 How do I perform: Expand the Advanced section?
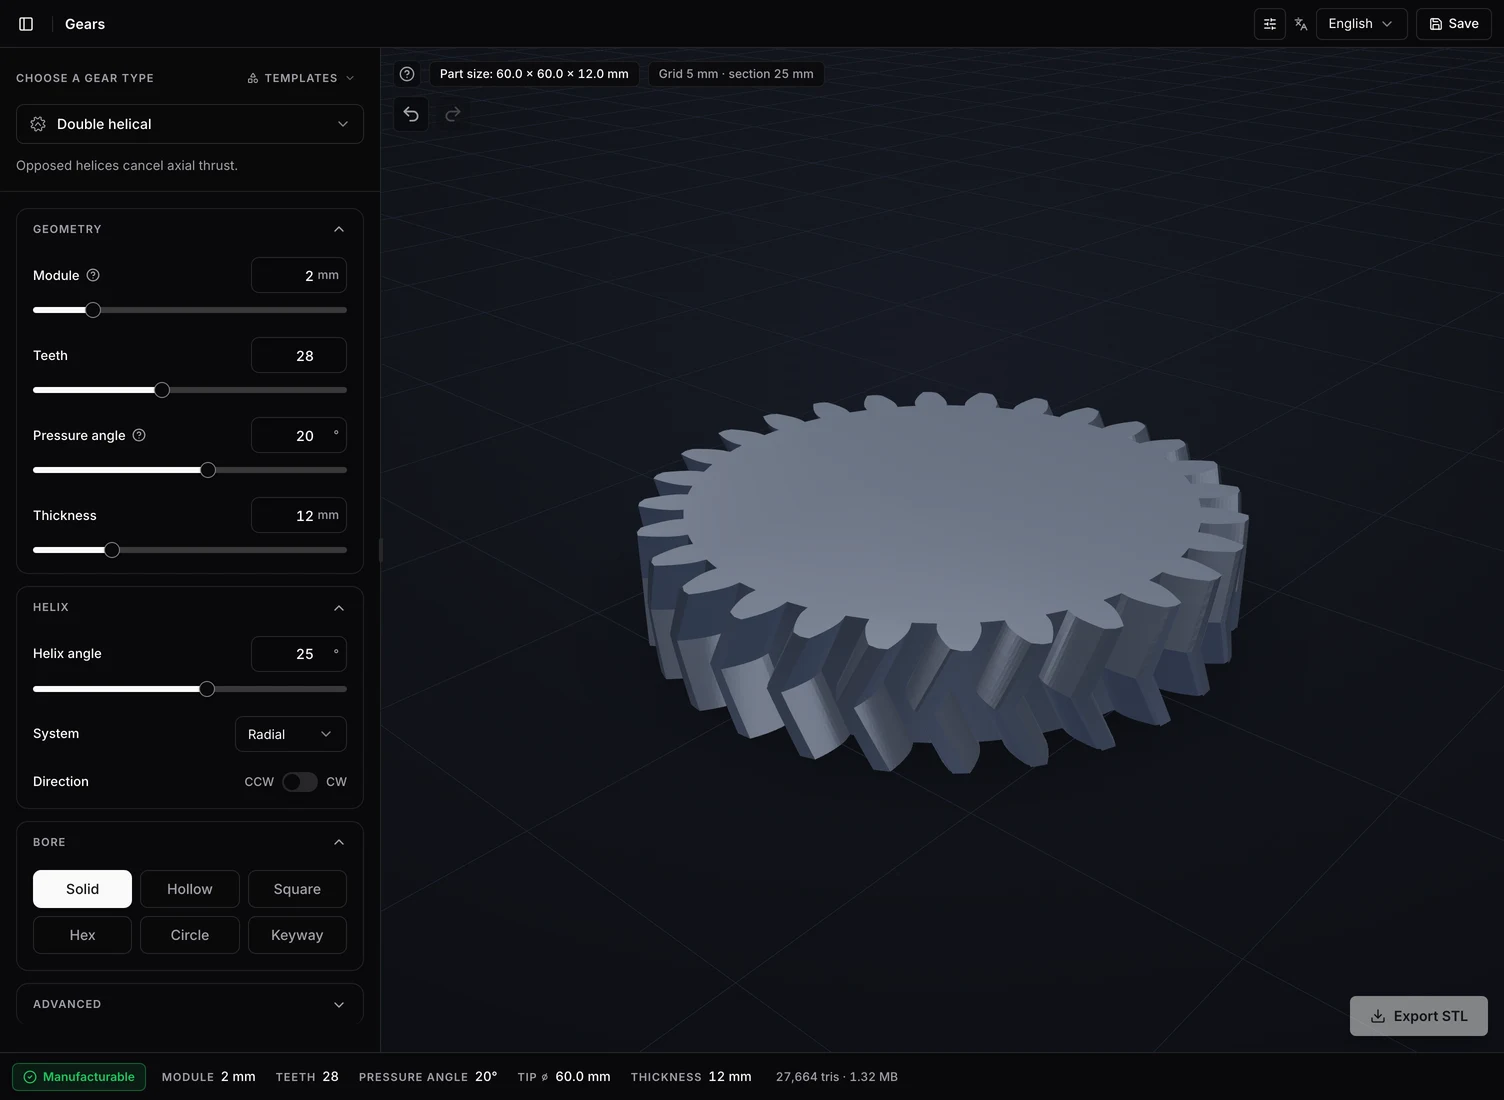[339, 1004]
